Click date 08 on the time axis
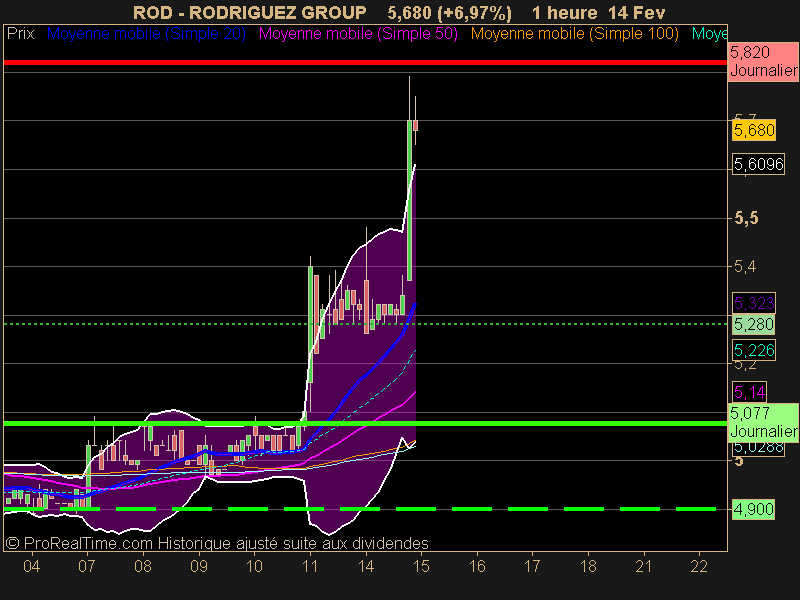Screen dimensions: 800x600 click(x=143, y=566)
